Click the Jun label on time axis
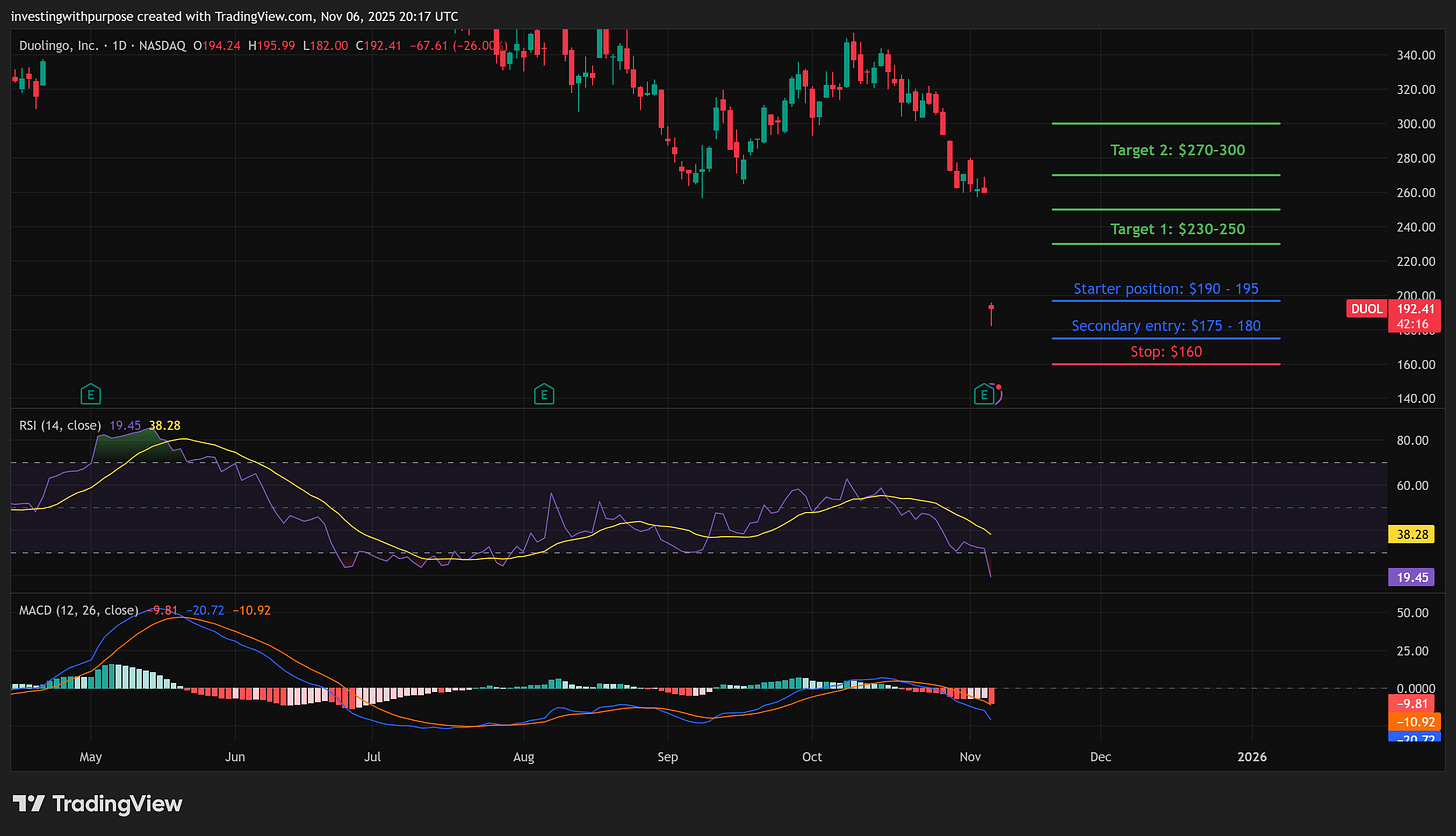The image size is (1456, 836). (x=234, y=757)
